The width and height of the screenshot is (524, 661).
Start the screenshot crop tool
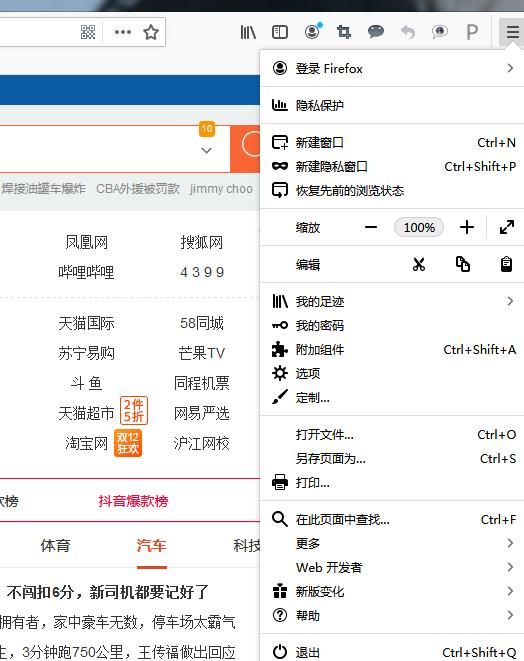(344, 32)
